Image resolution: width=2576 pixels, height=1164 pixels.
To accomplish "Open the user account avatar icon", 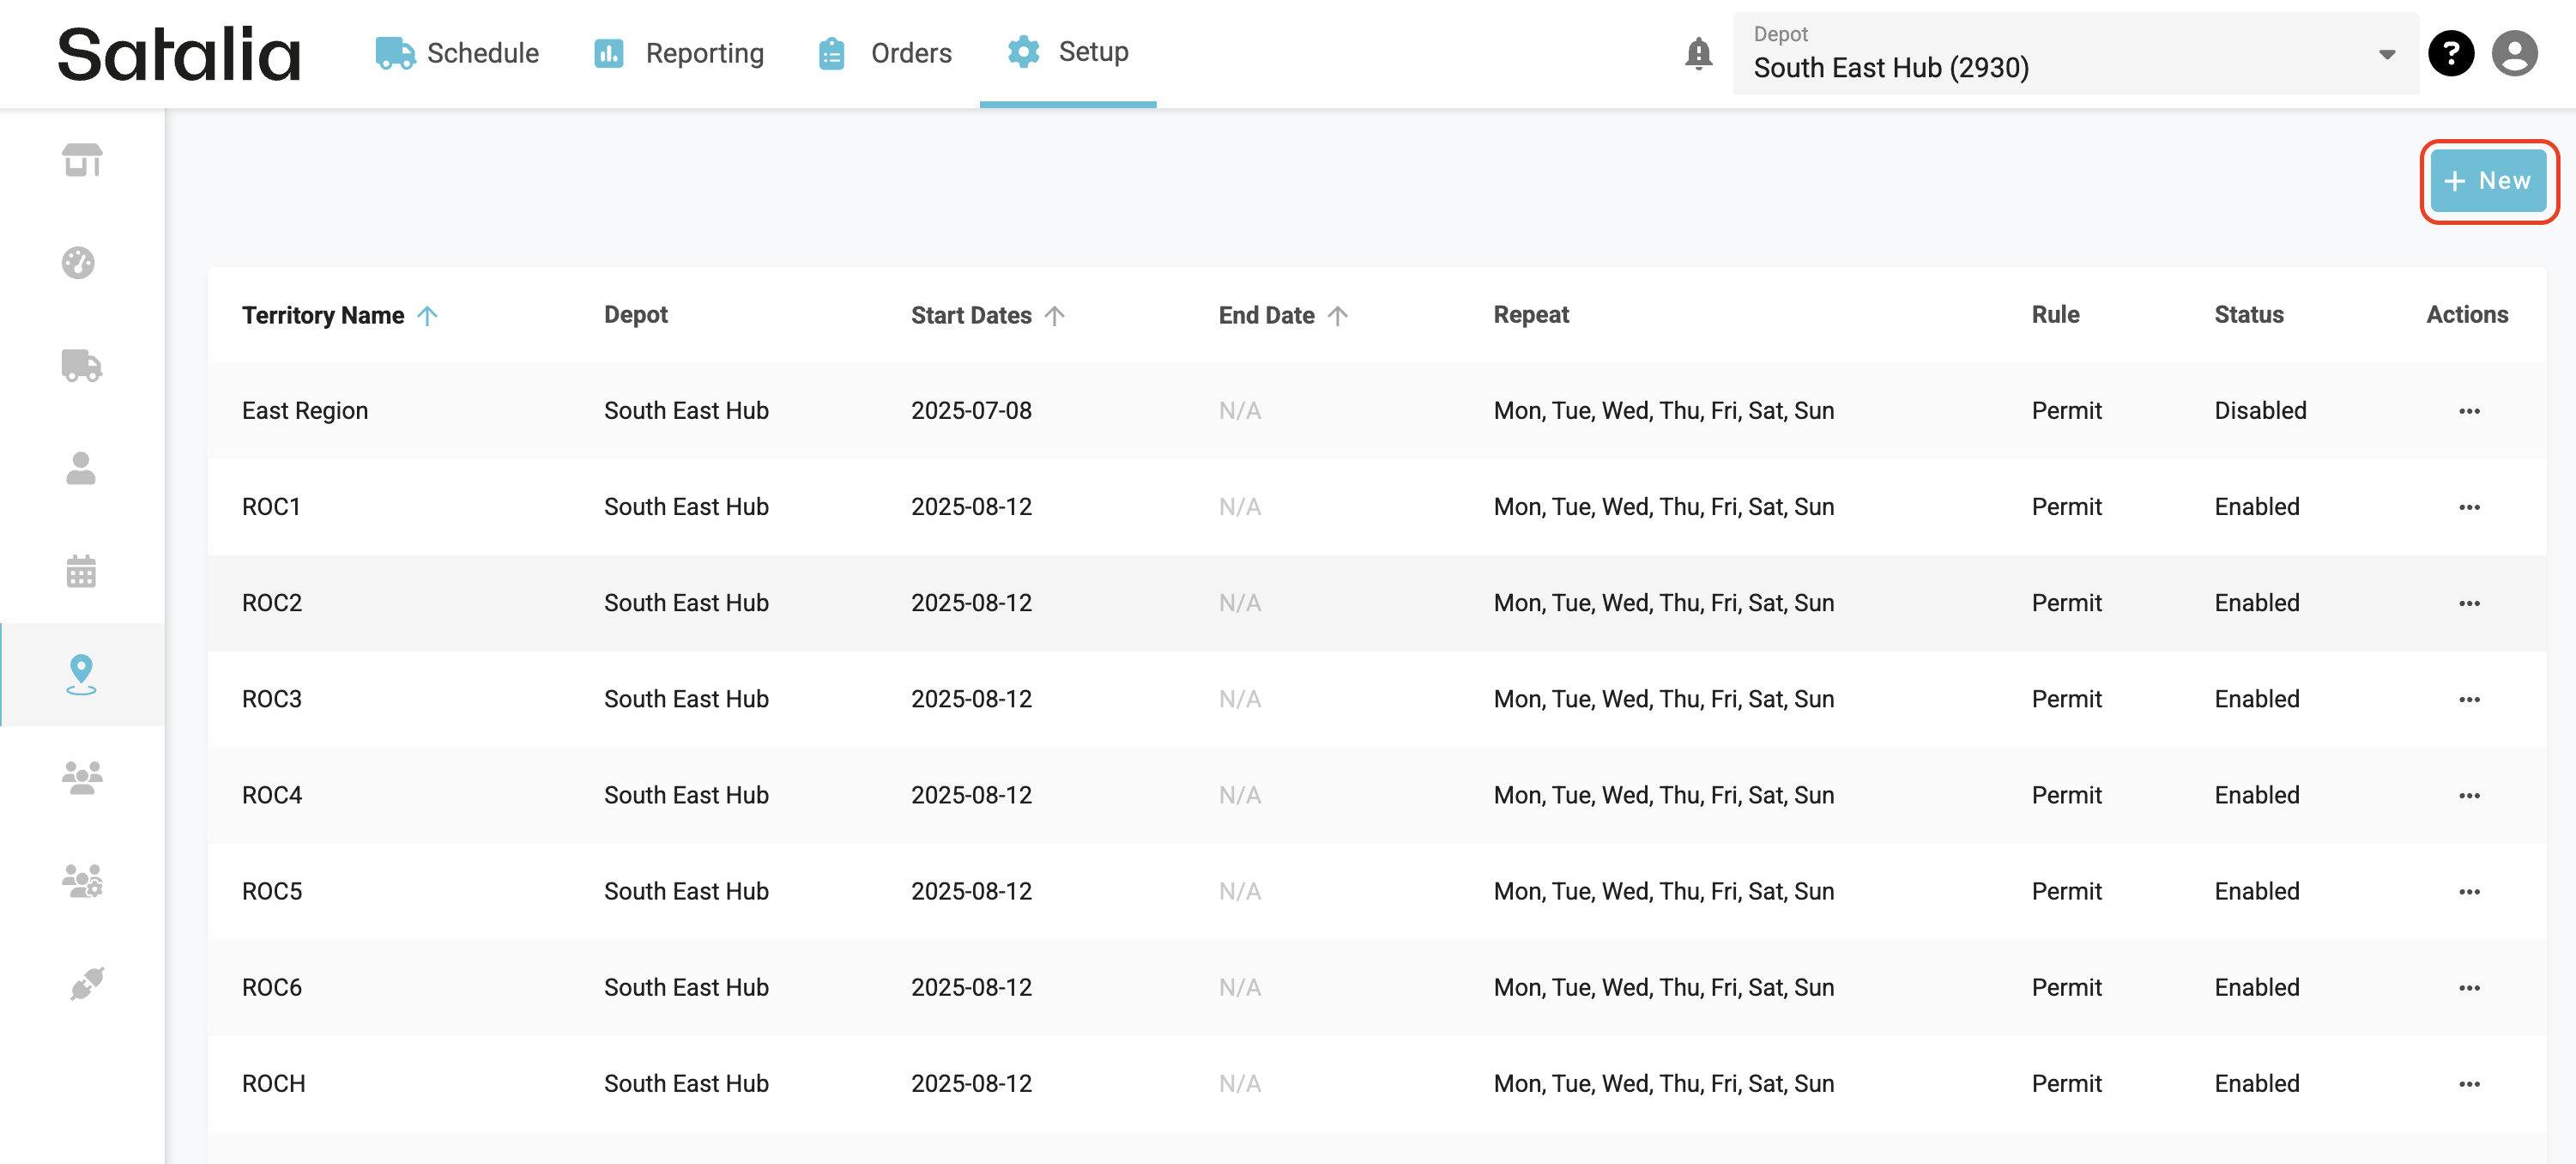I will (2514, 54).
